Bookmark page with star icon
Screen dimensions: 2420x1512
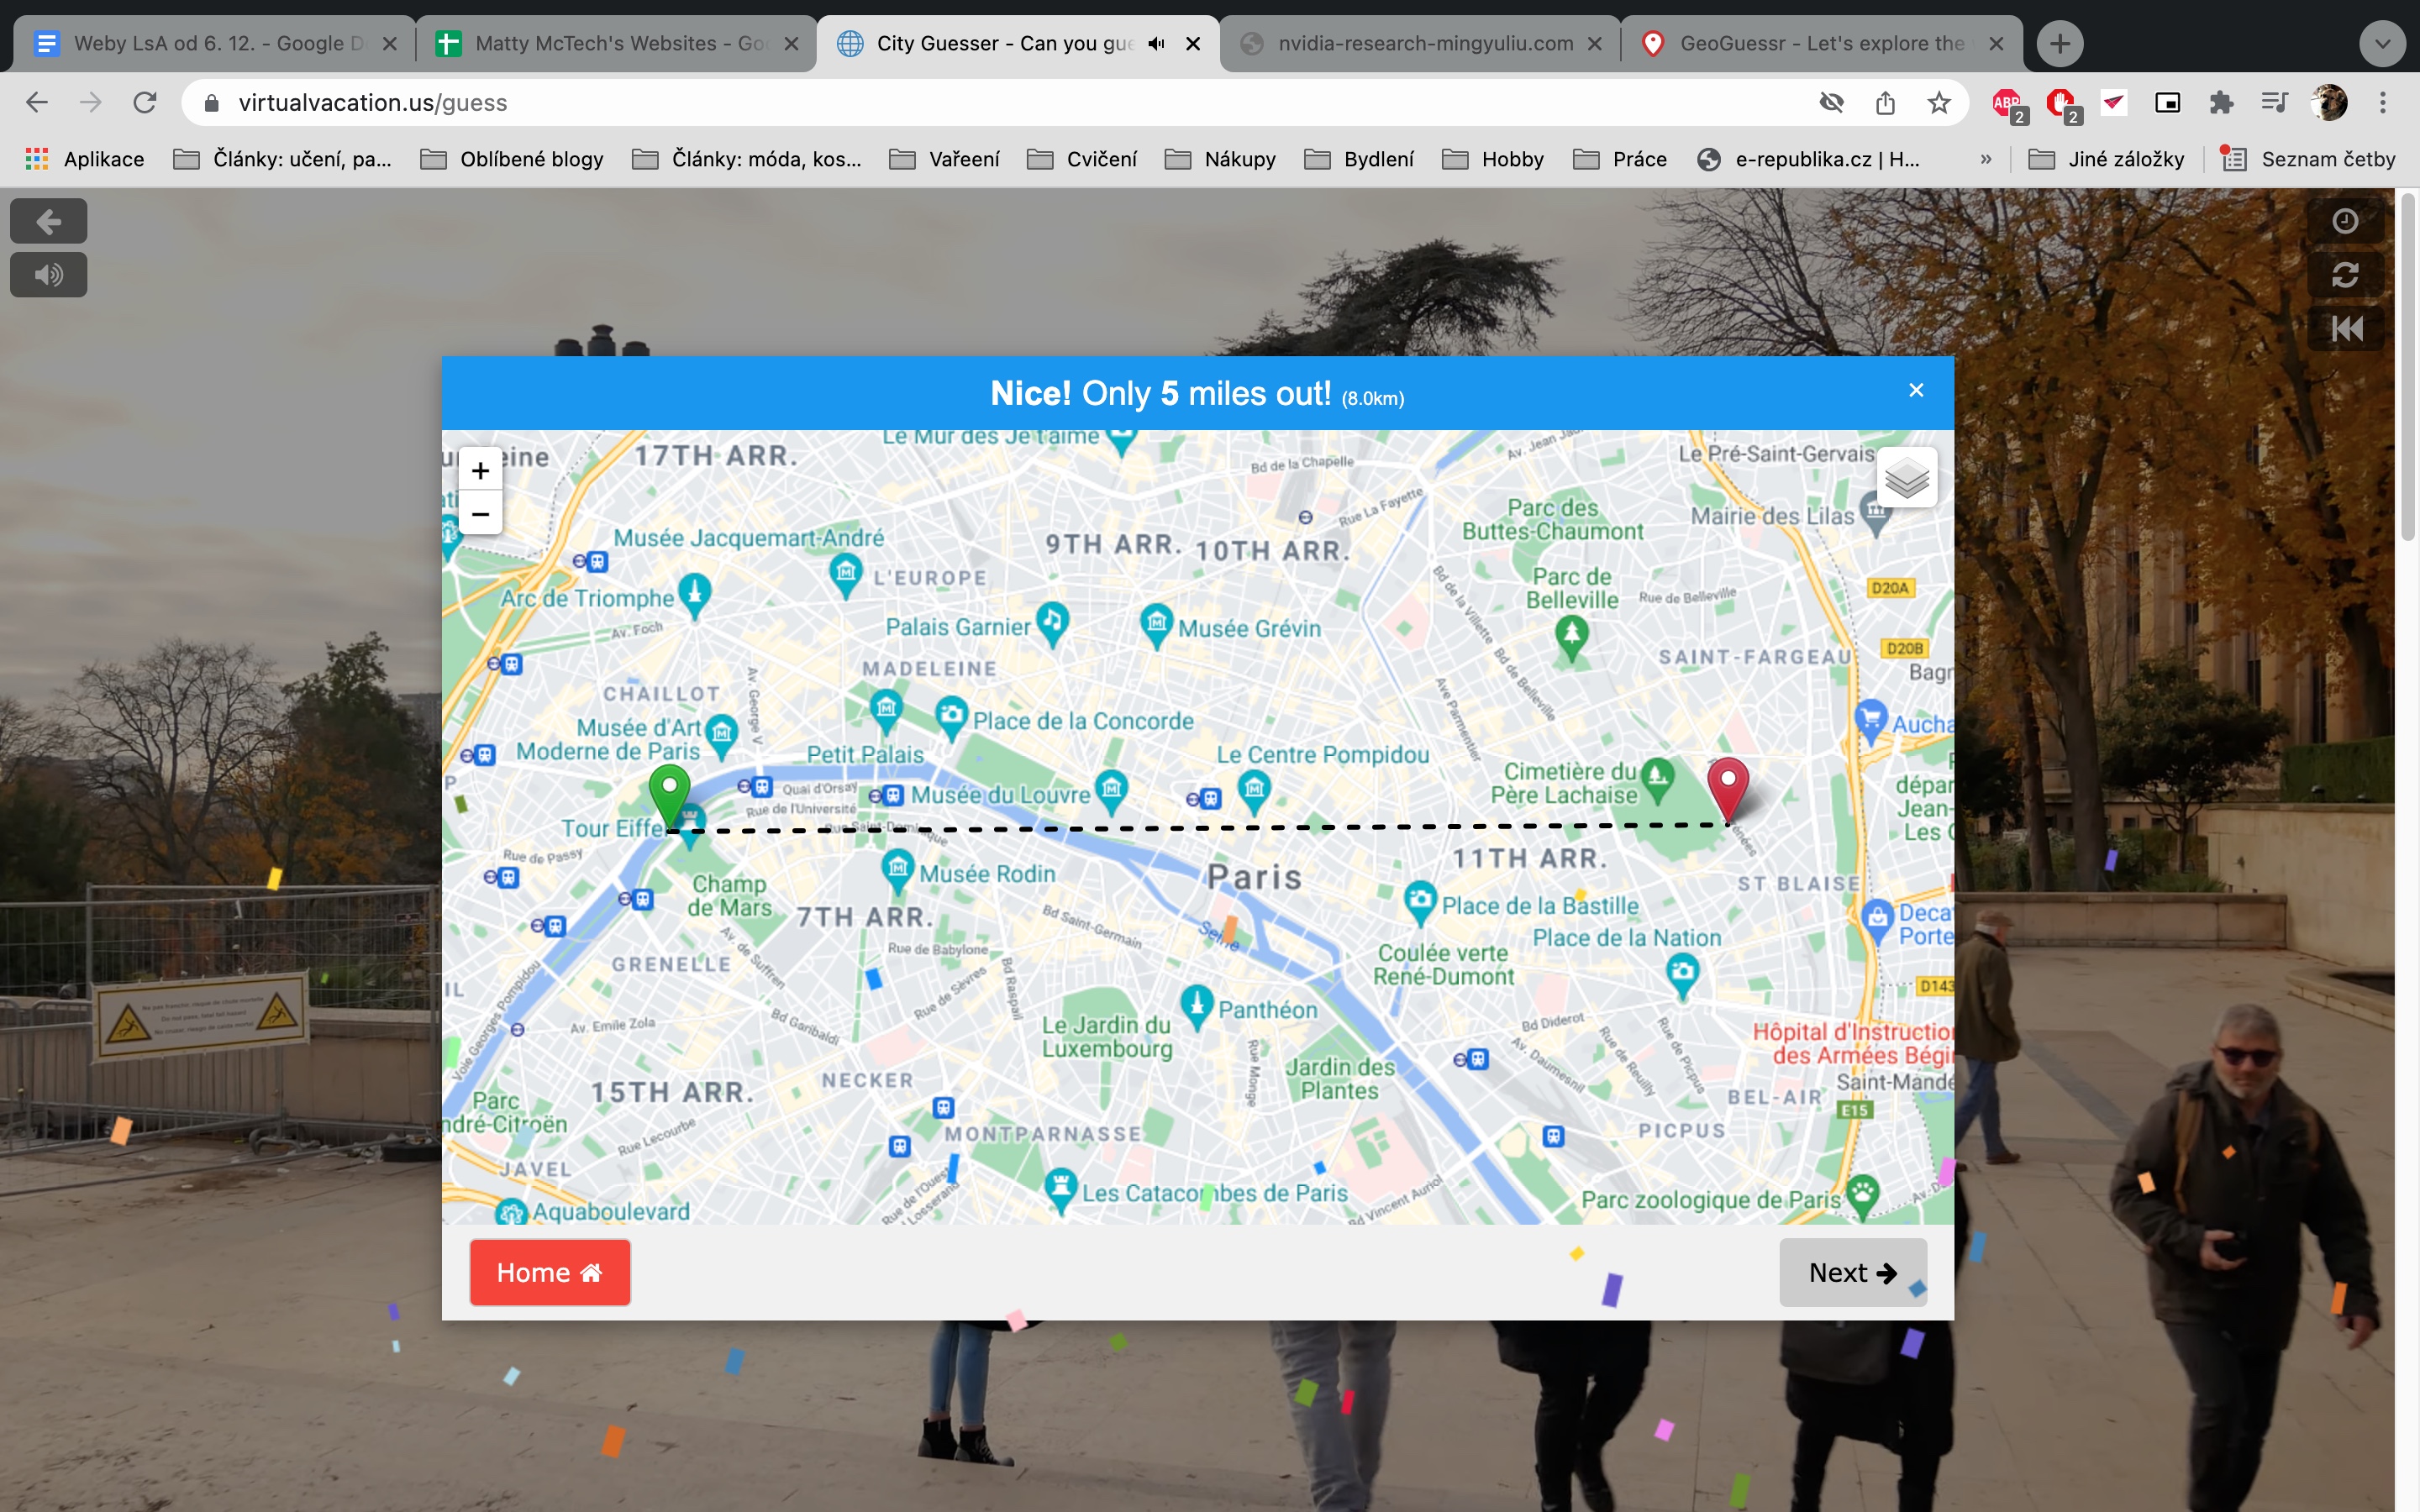coord(1939,102)
